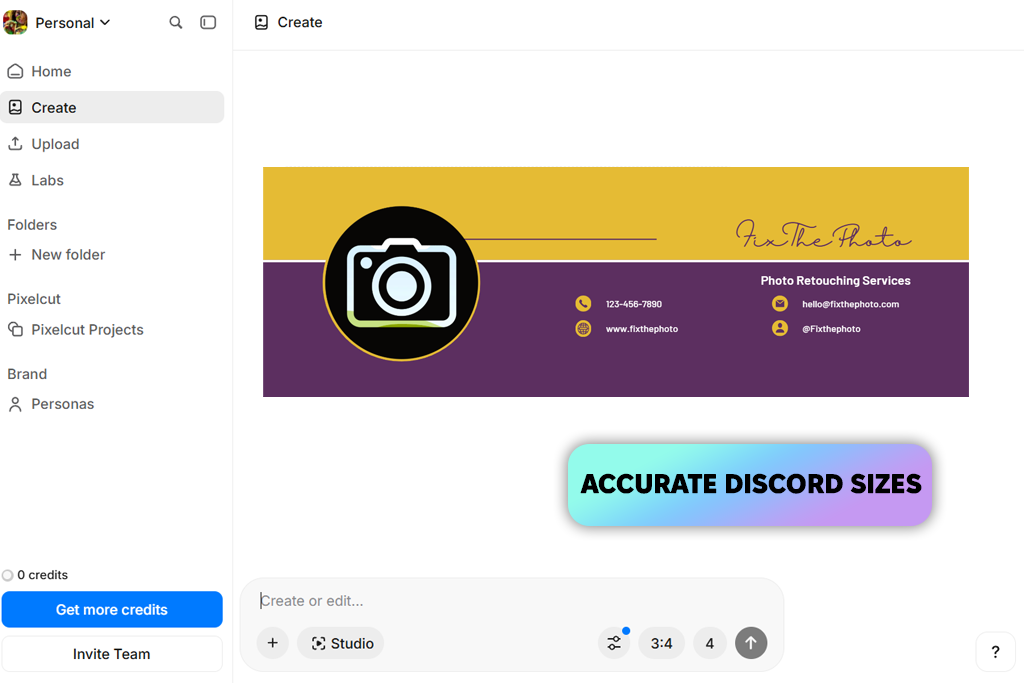Open the settings sliders icon
Image resolution: width=1024 pixels, height=683 pixels.
click(x=614, y=643)
